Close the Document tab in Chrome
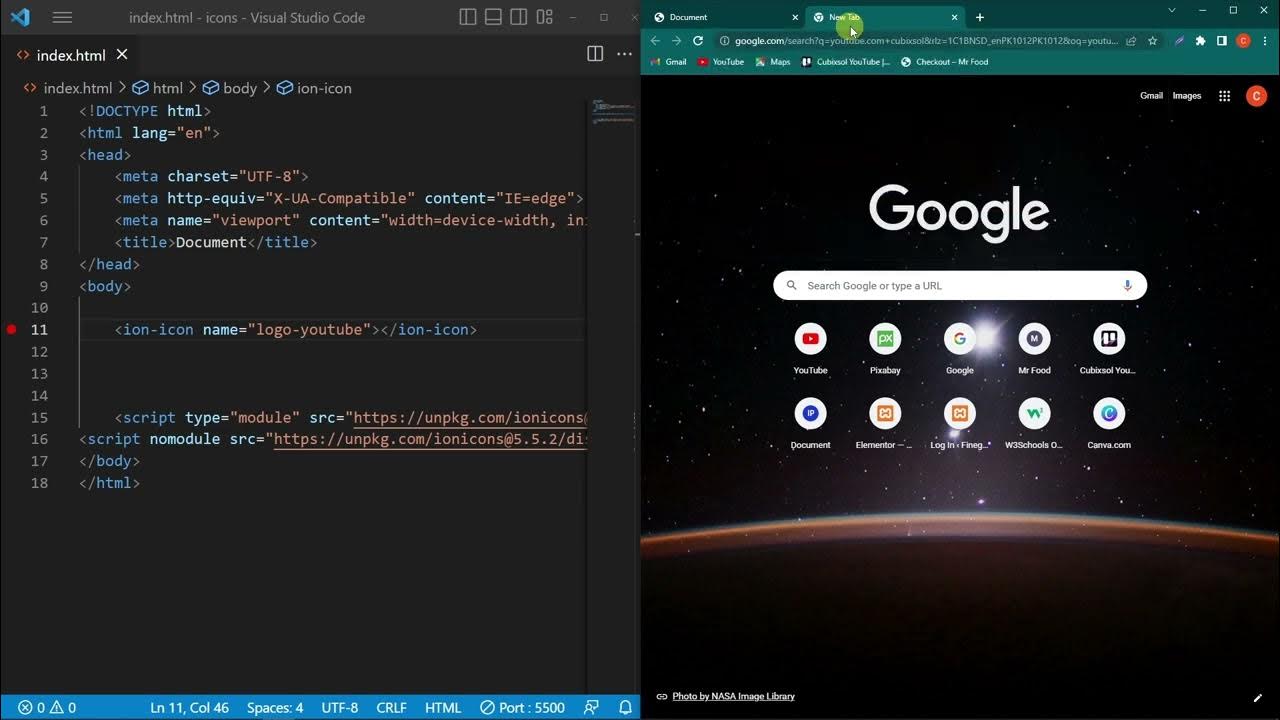1280x720 pixels. click(795, 17)
